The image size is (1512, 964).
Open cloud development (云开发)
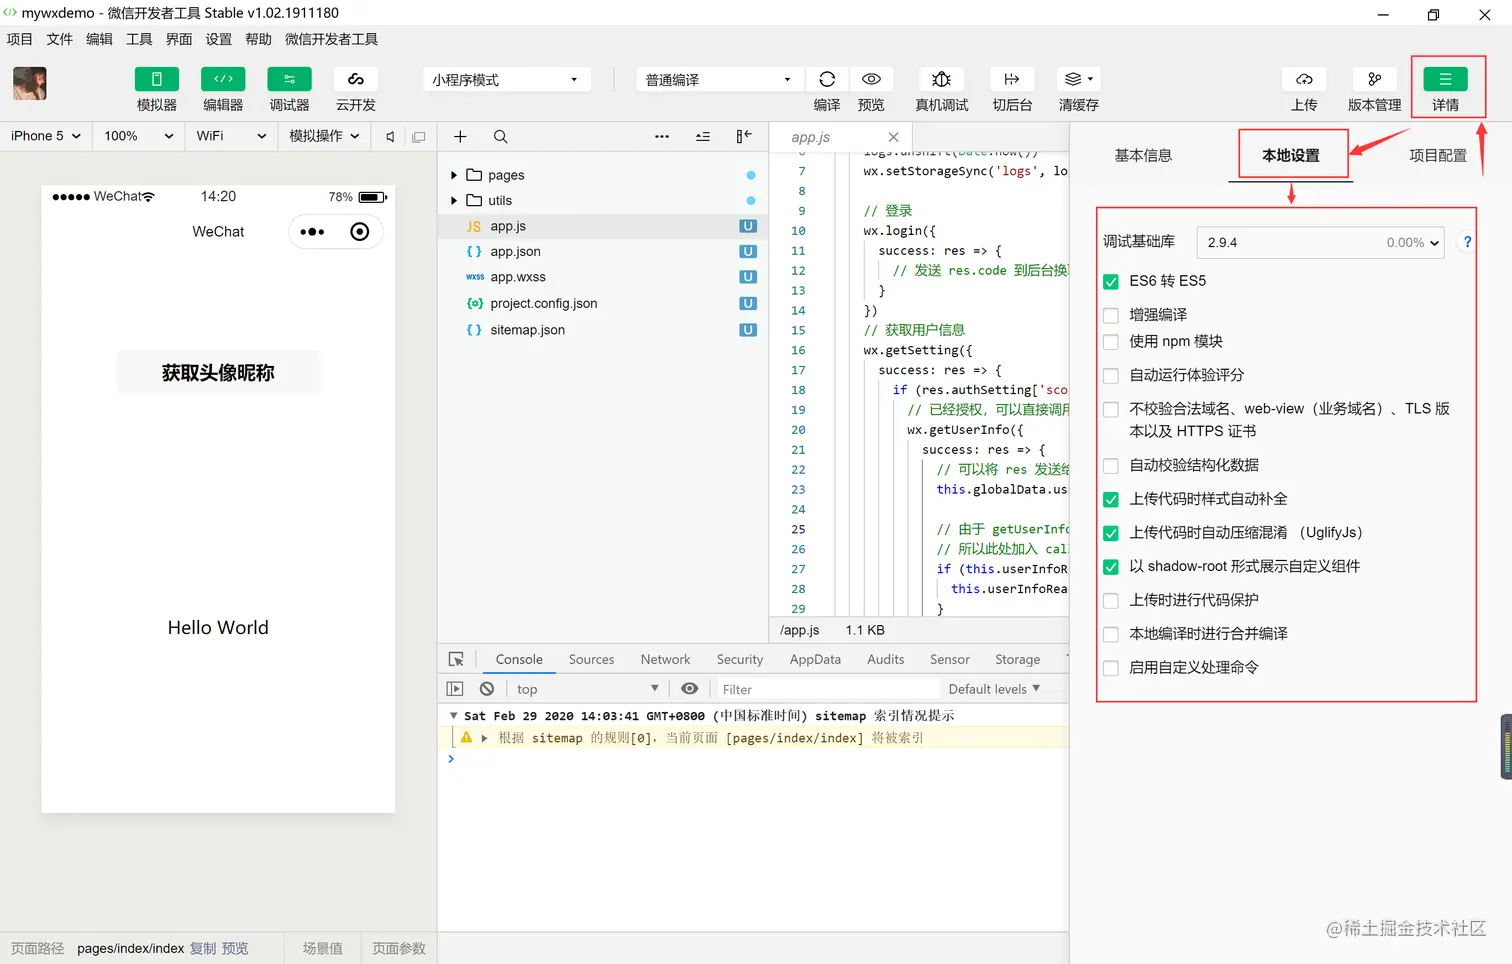(x=356, y=79)
